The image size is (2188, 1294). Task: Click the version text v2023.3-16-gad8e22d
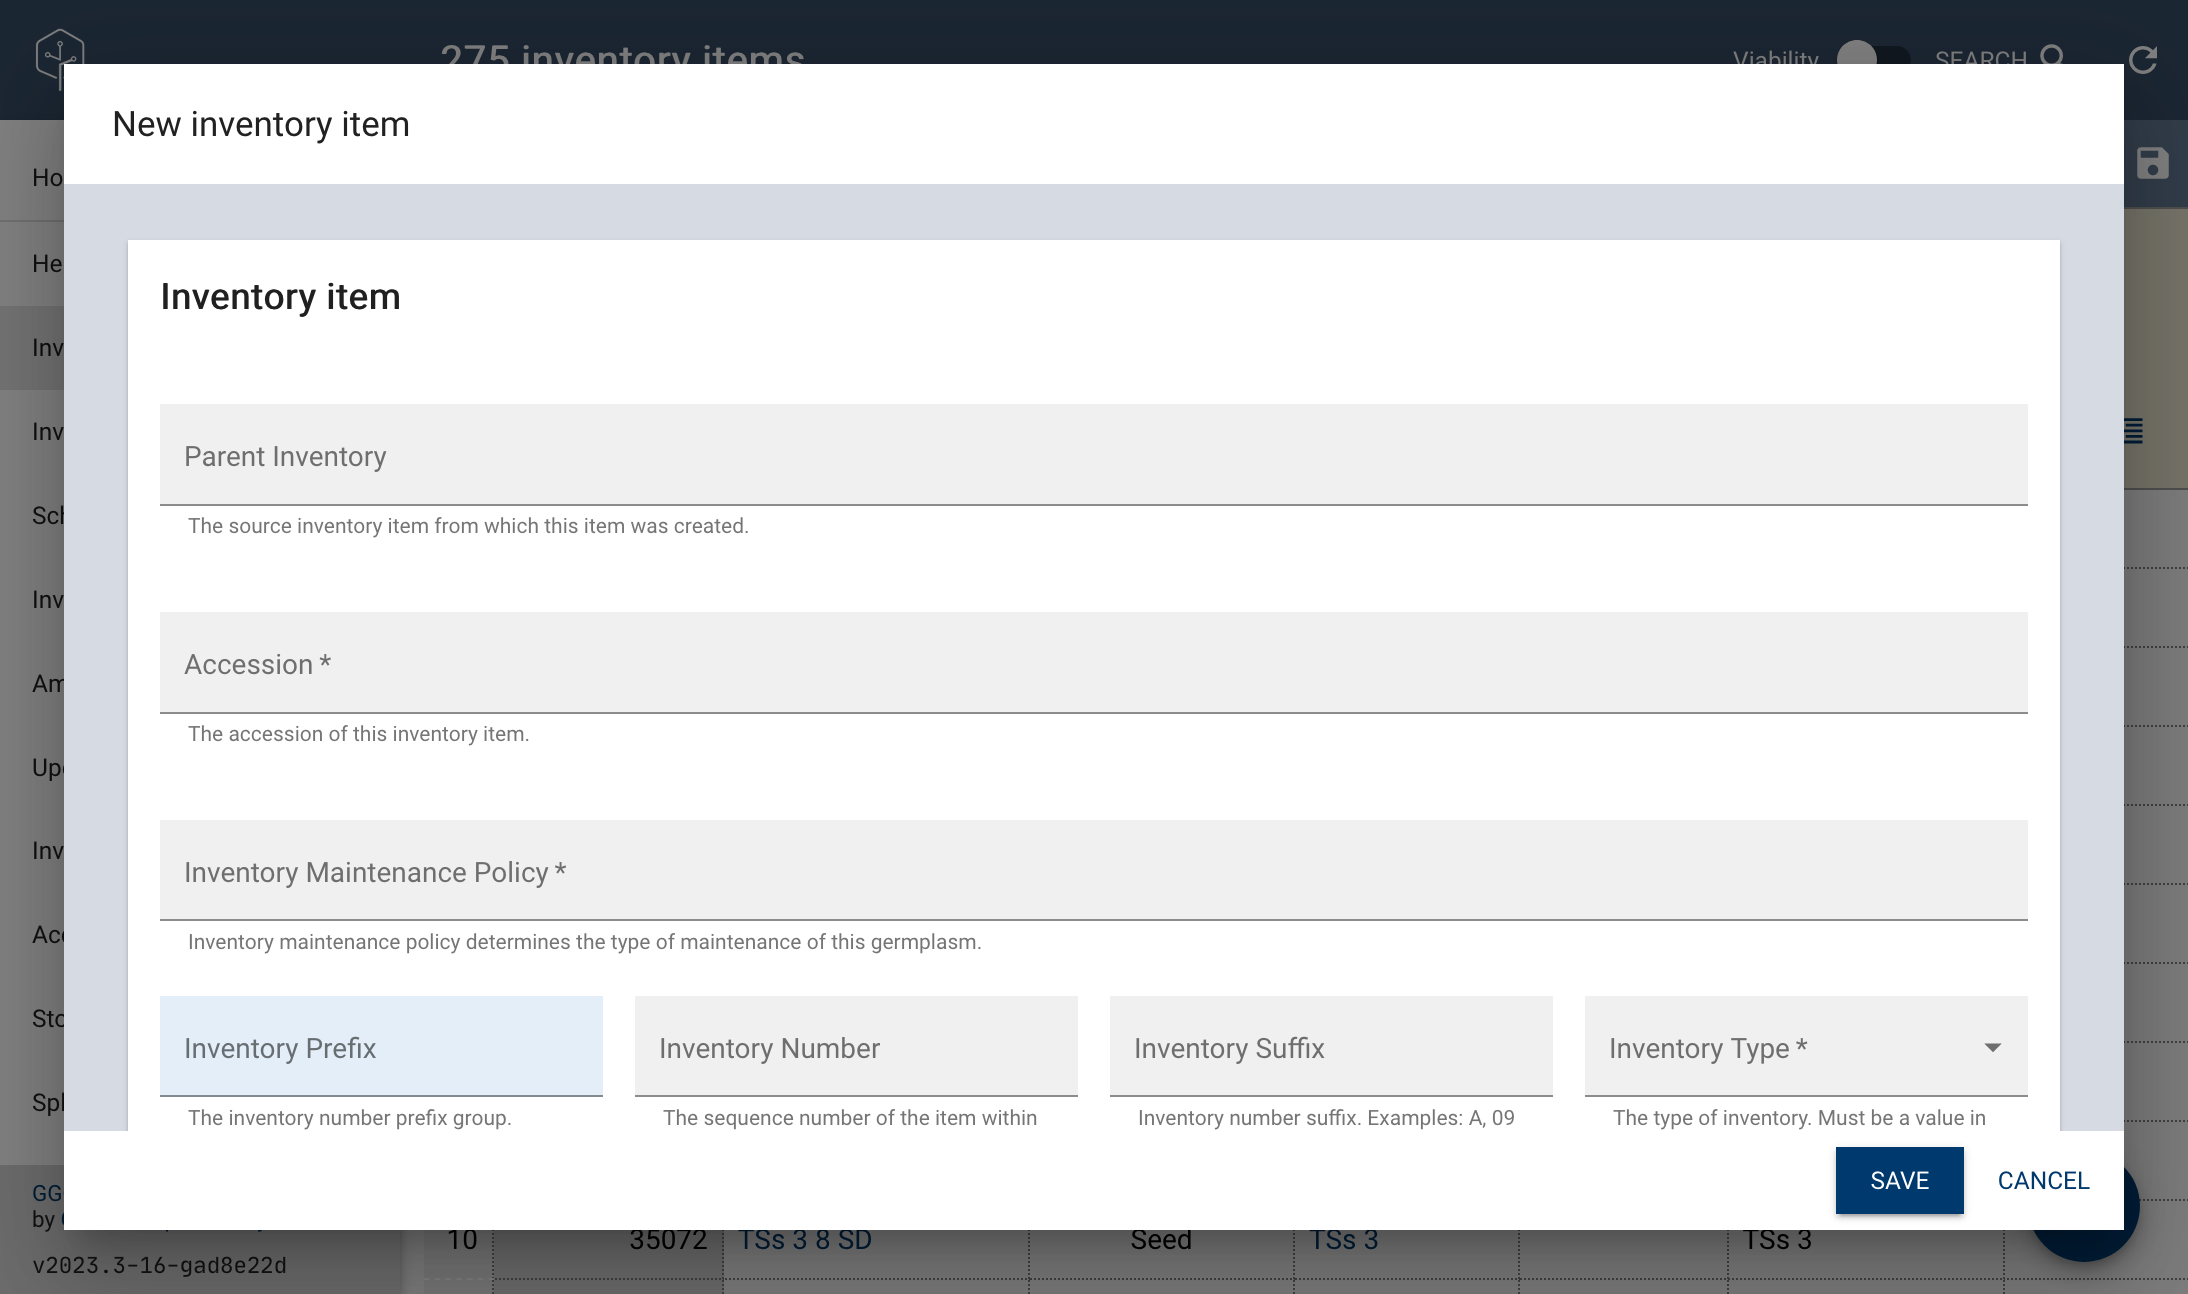pyautogui.click(x=159, y=1266)
